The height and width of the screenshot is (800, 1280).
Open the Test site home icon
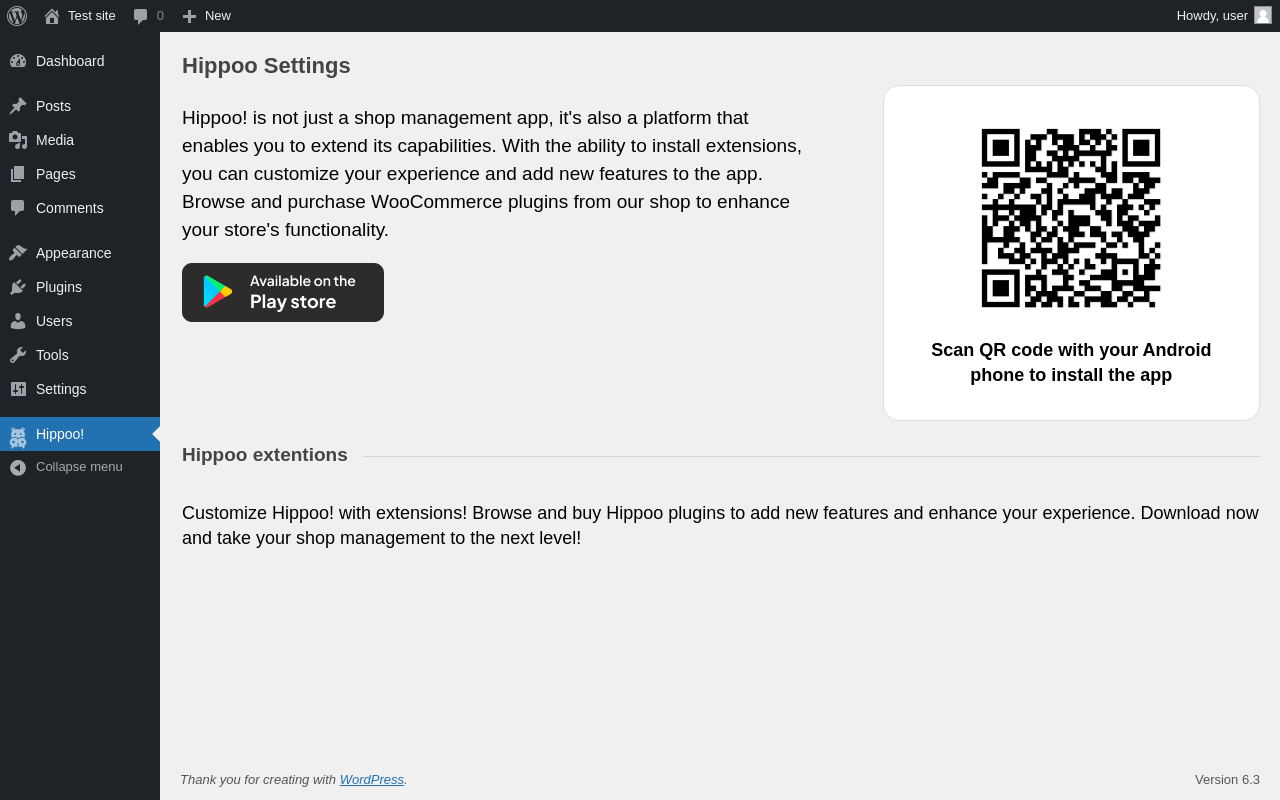tap(52, 16)
